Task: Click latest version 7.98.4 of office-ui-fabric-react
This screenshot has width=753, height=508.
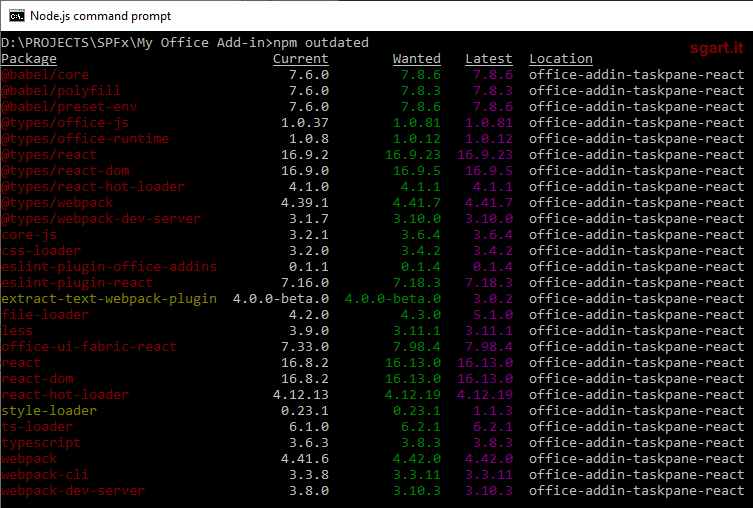Action: pos(489,347)
